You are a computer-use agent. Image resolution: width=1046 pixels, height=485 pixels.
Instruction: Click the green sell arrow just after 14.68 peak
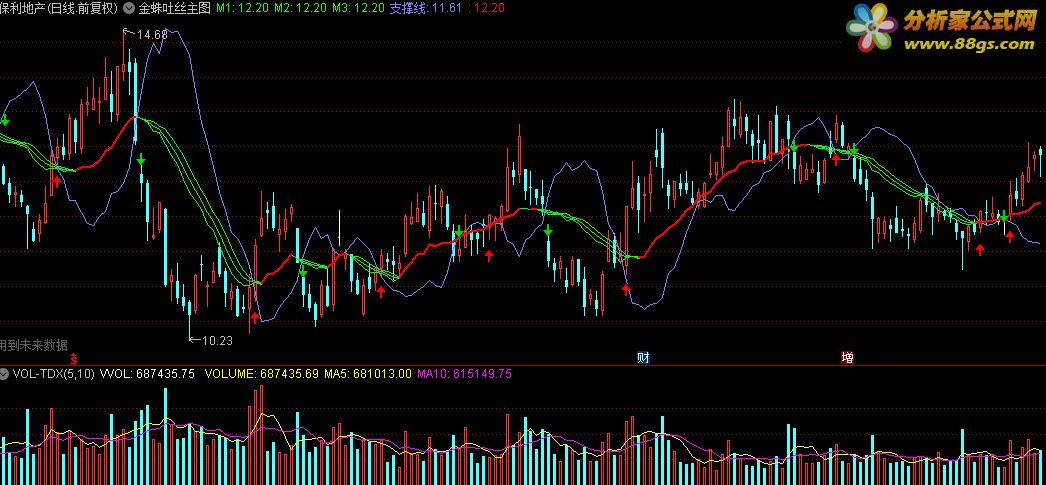(x=141, y=160)
